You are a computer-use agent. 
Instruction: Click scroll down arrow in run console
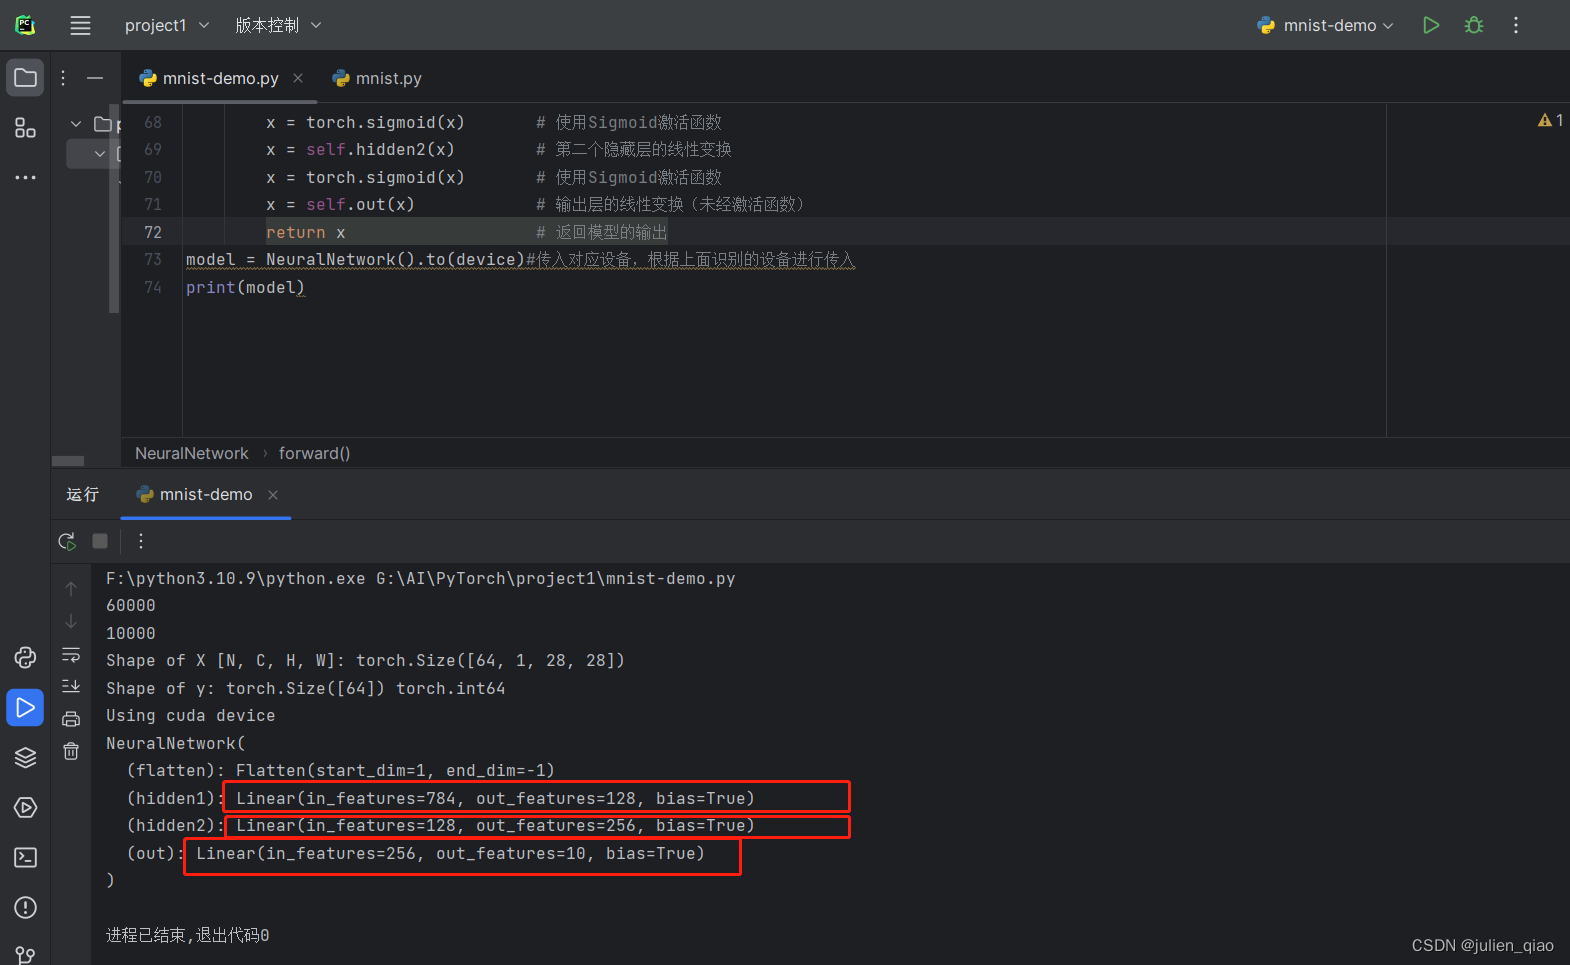[71, 621]
